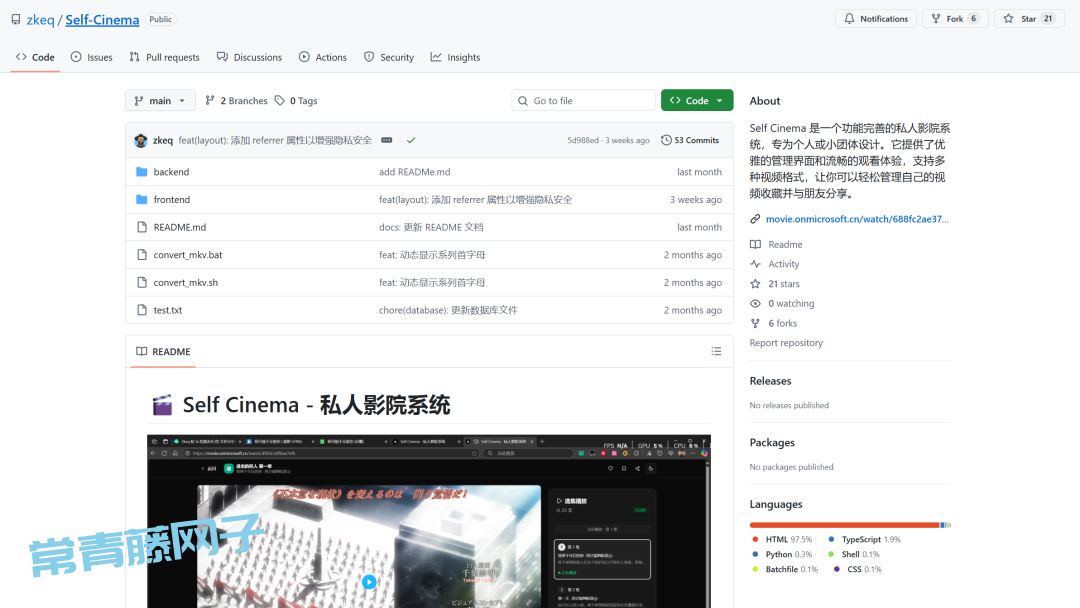Open the backend folder
The height and width of the screenshot is (608, 1080).
171,172
